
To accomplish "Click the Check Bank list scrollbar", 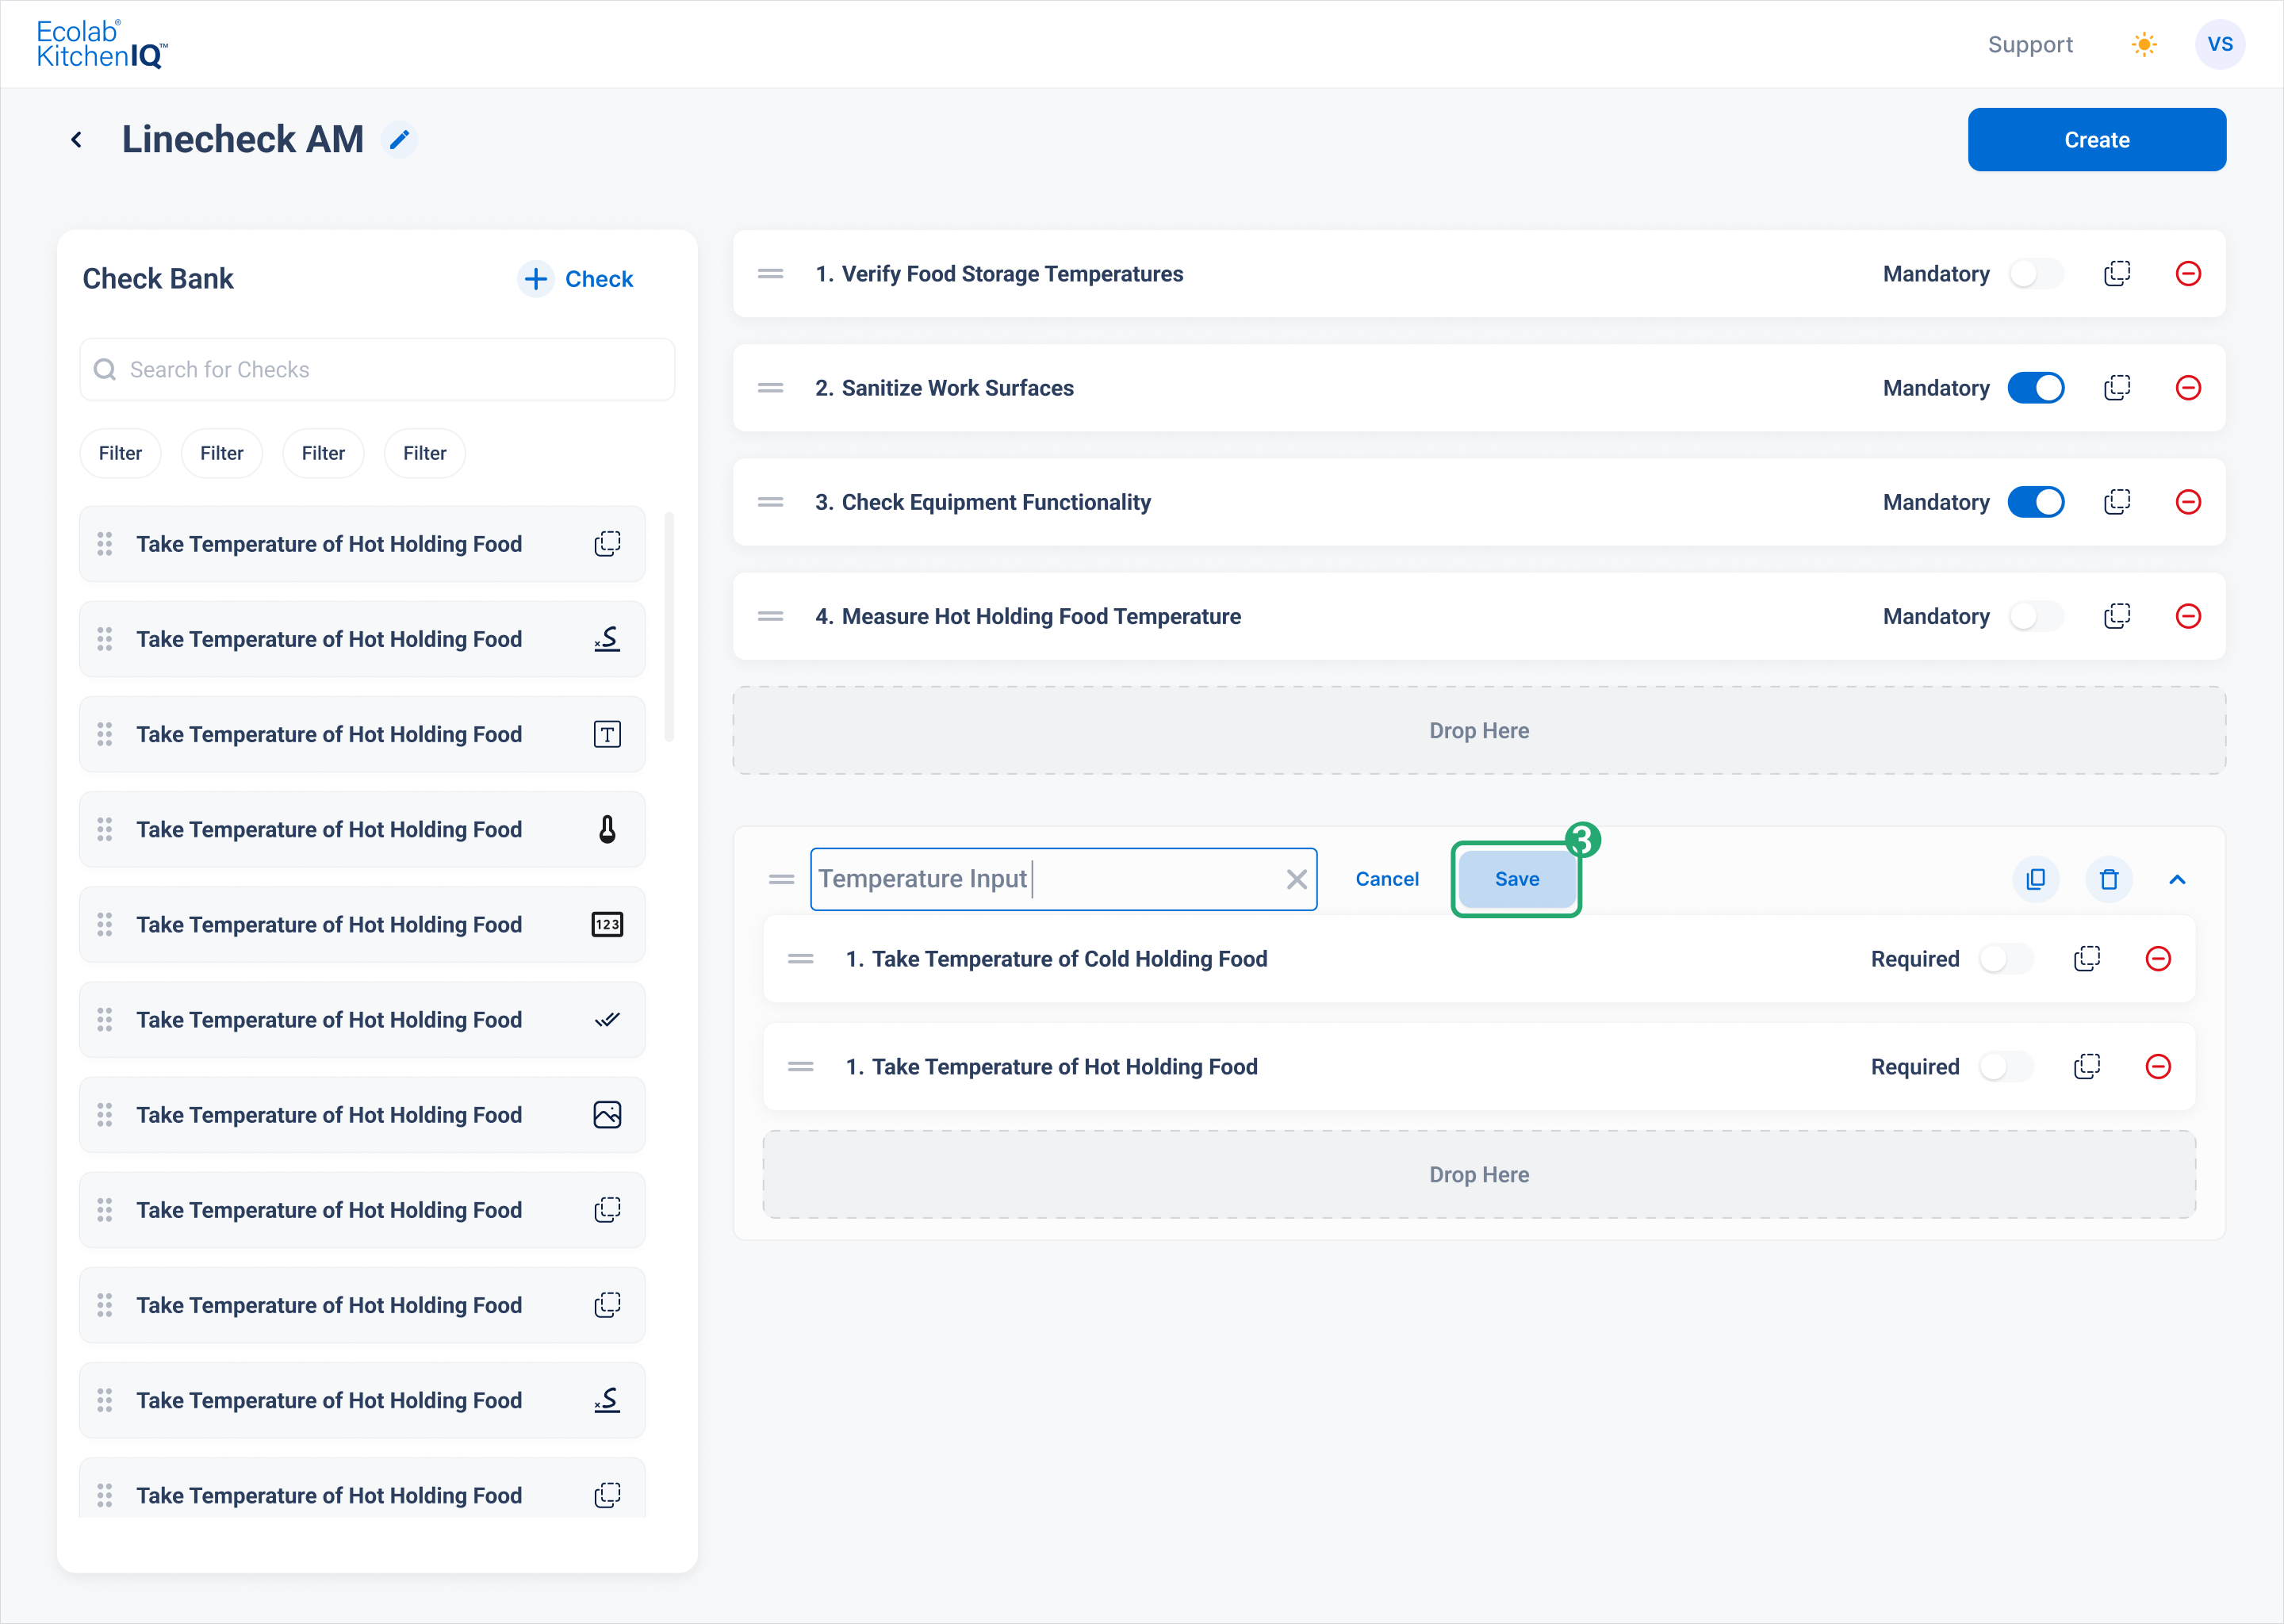I will coord(669,627).
